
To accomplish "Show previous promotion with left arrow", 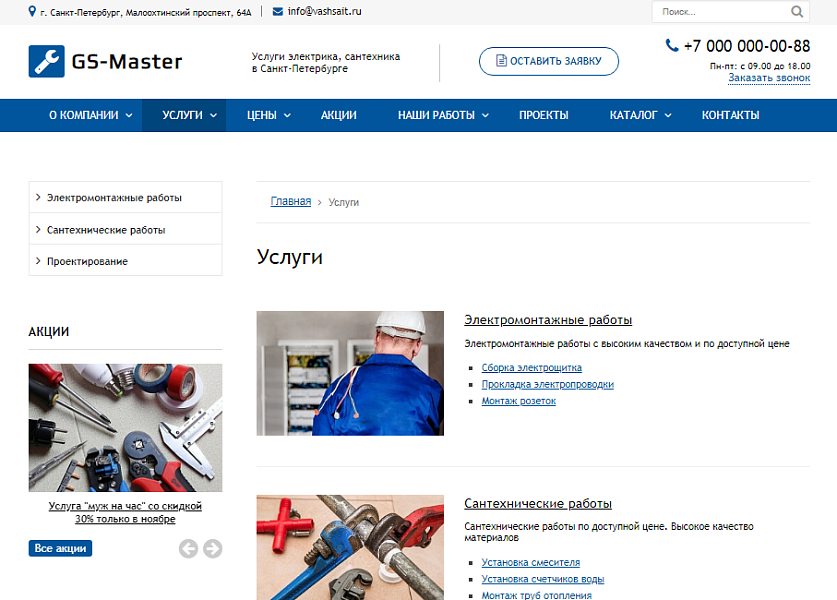I will pyautogui.click(x=188, y=548).
